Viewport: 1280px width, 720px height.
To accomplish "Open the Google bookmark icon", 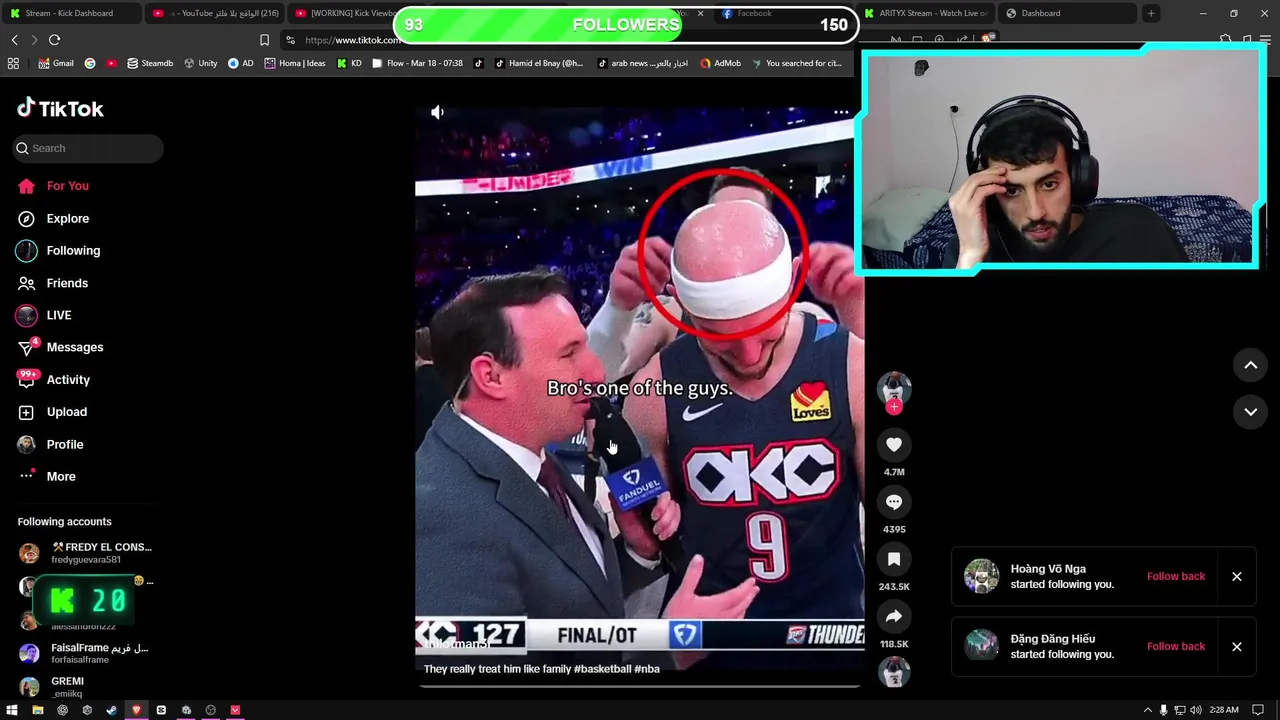I will [90, 63].
